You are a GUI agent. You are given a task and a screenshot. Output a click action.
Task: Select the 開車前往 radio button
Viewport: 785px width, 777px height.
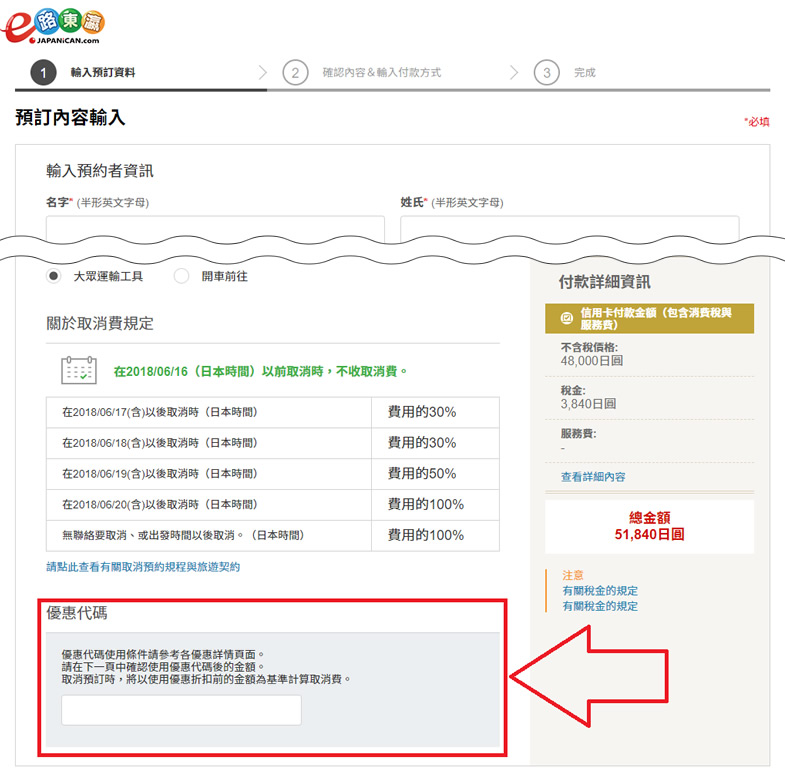(181, 276)
